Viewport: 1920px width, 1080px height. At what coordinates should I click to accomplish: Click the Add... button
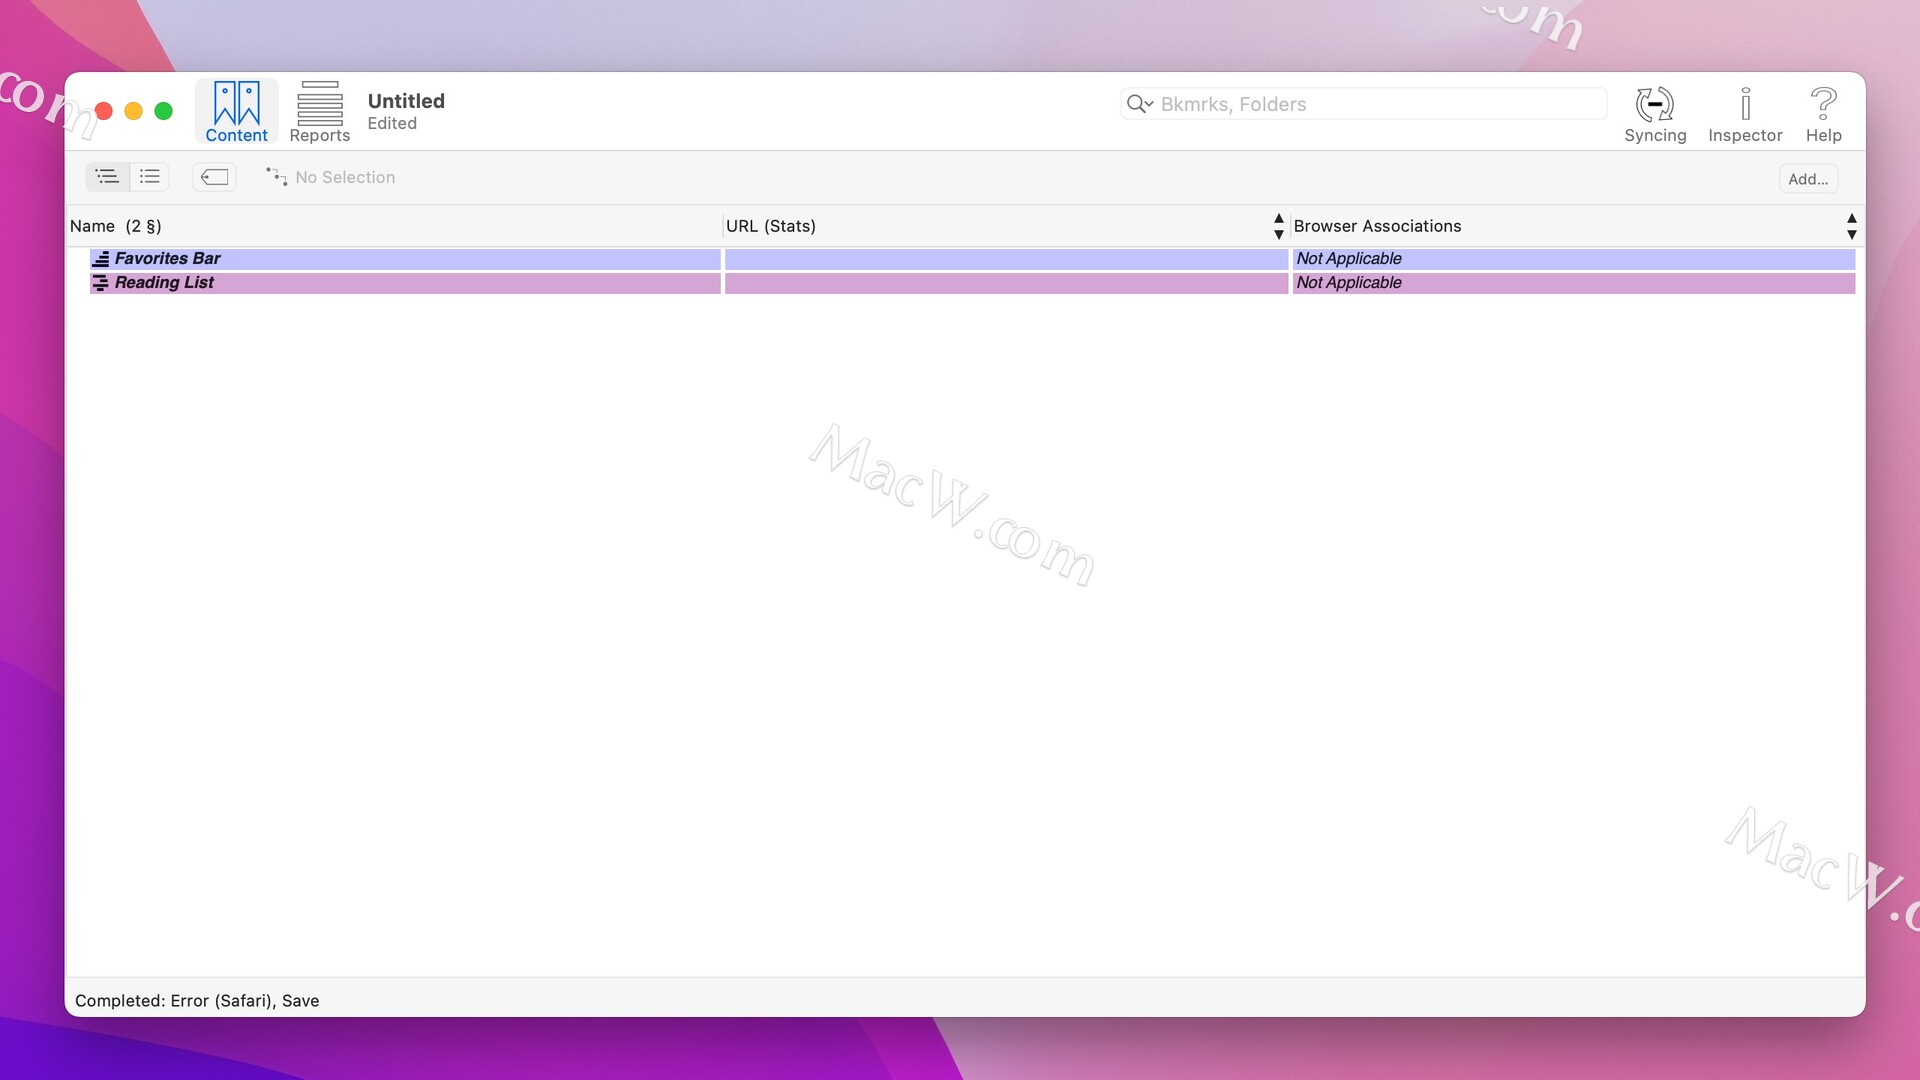pos(1808,179)
